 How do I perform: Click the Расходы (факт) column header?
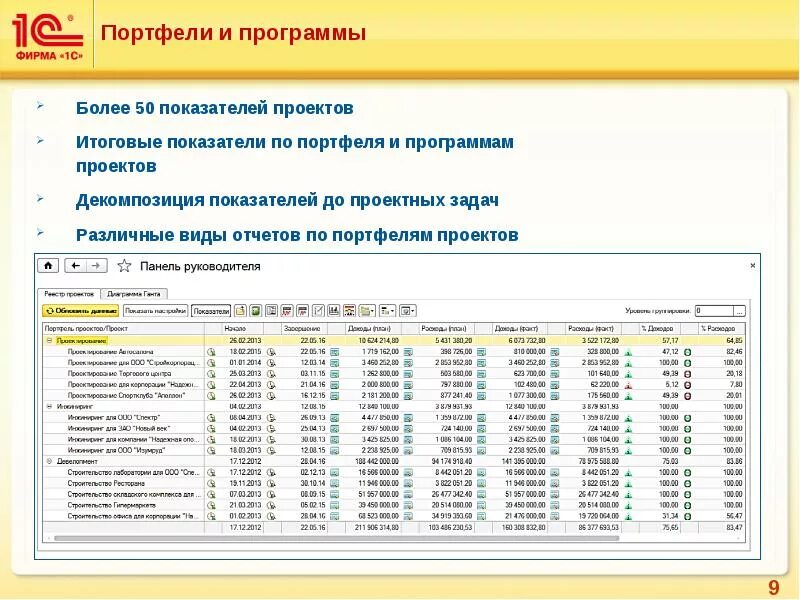[x=593, y=329]
